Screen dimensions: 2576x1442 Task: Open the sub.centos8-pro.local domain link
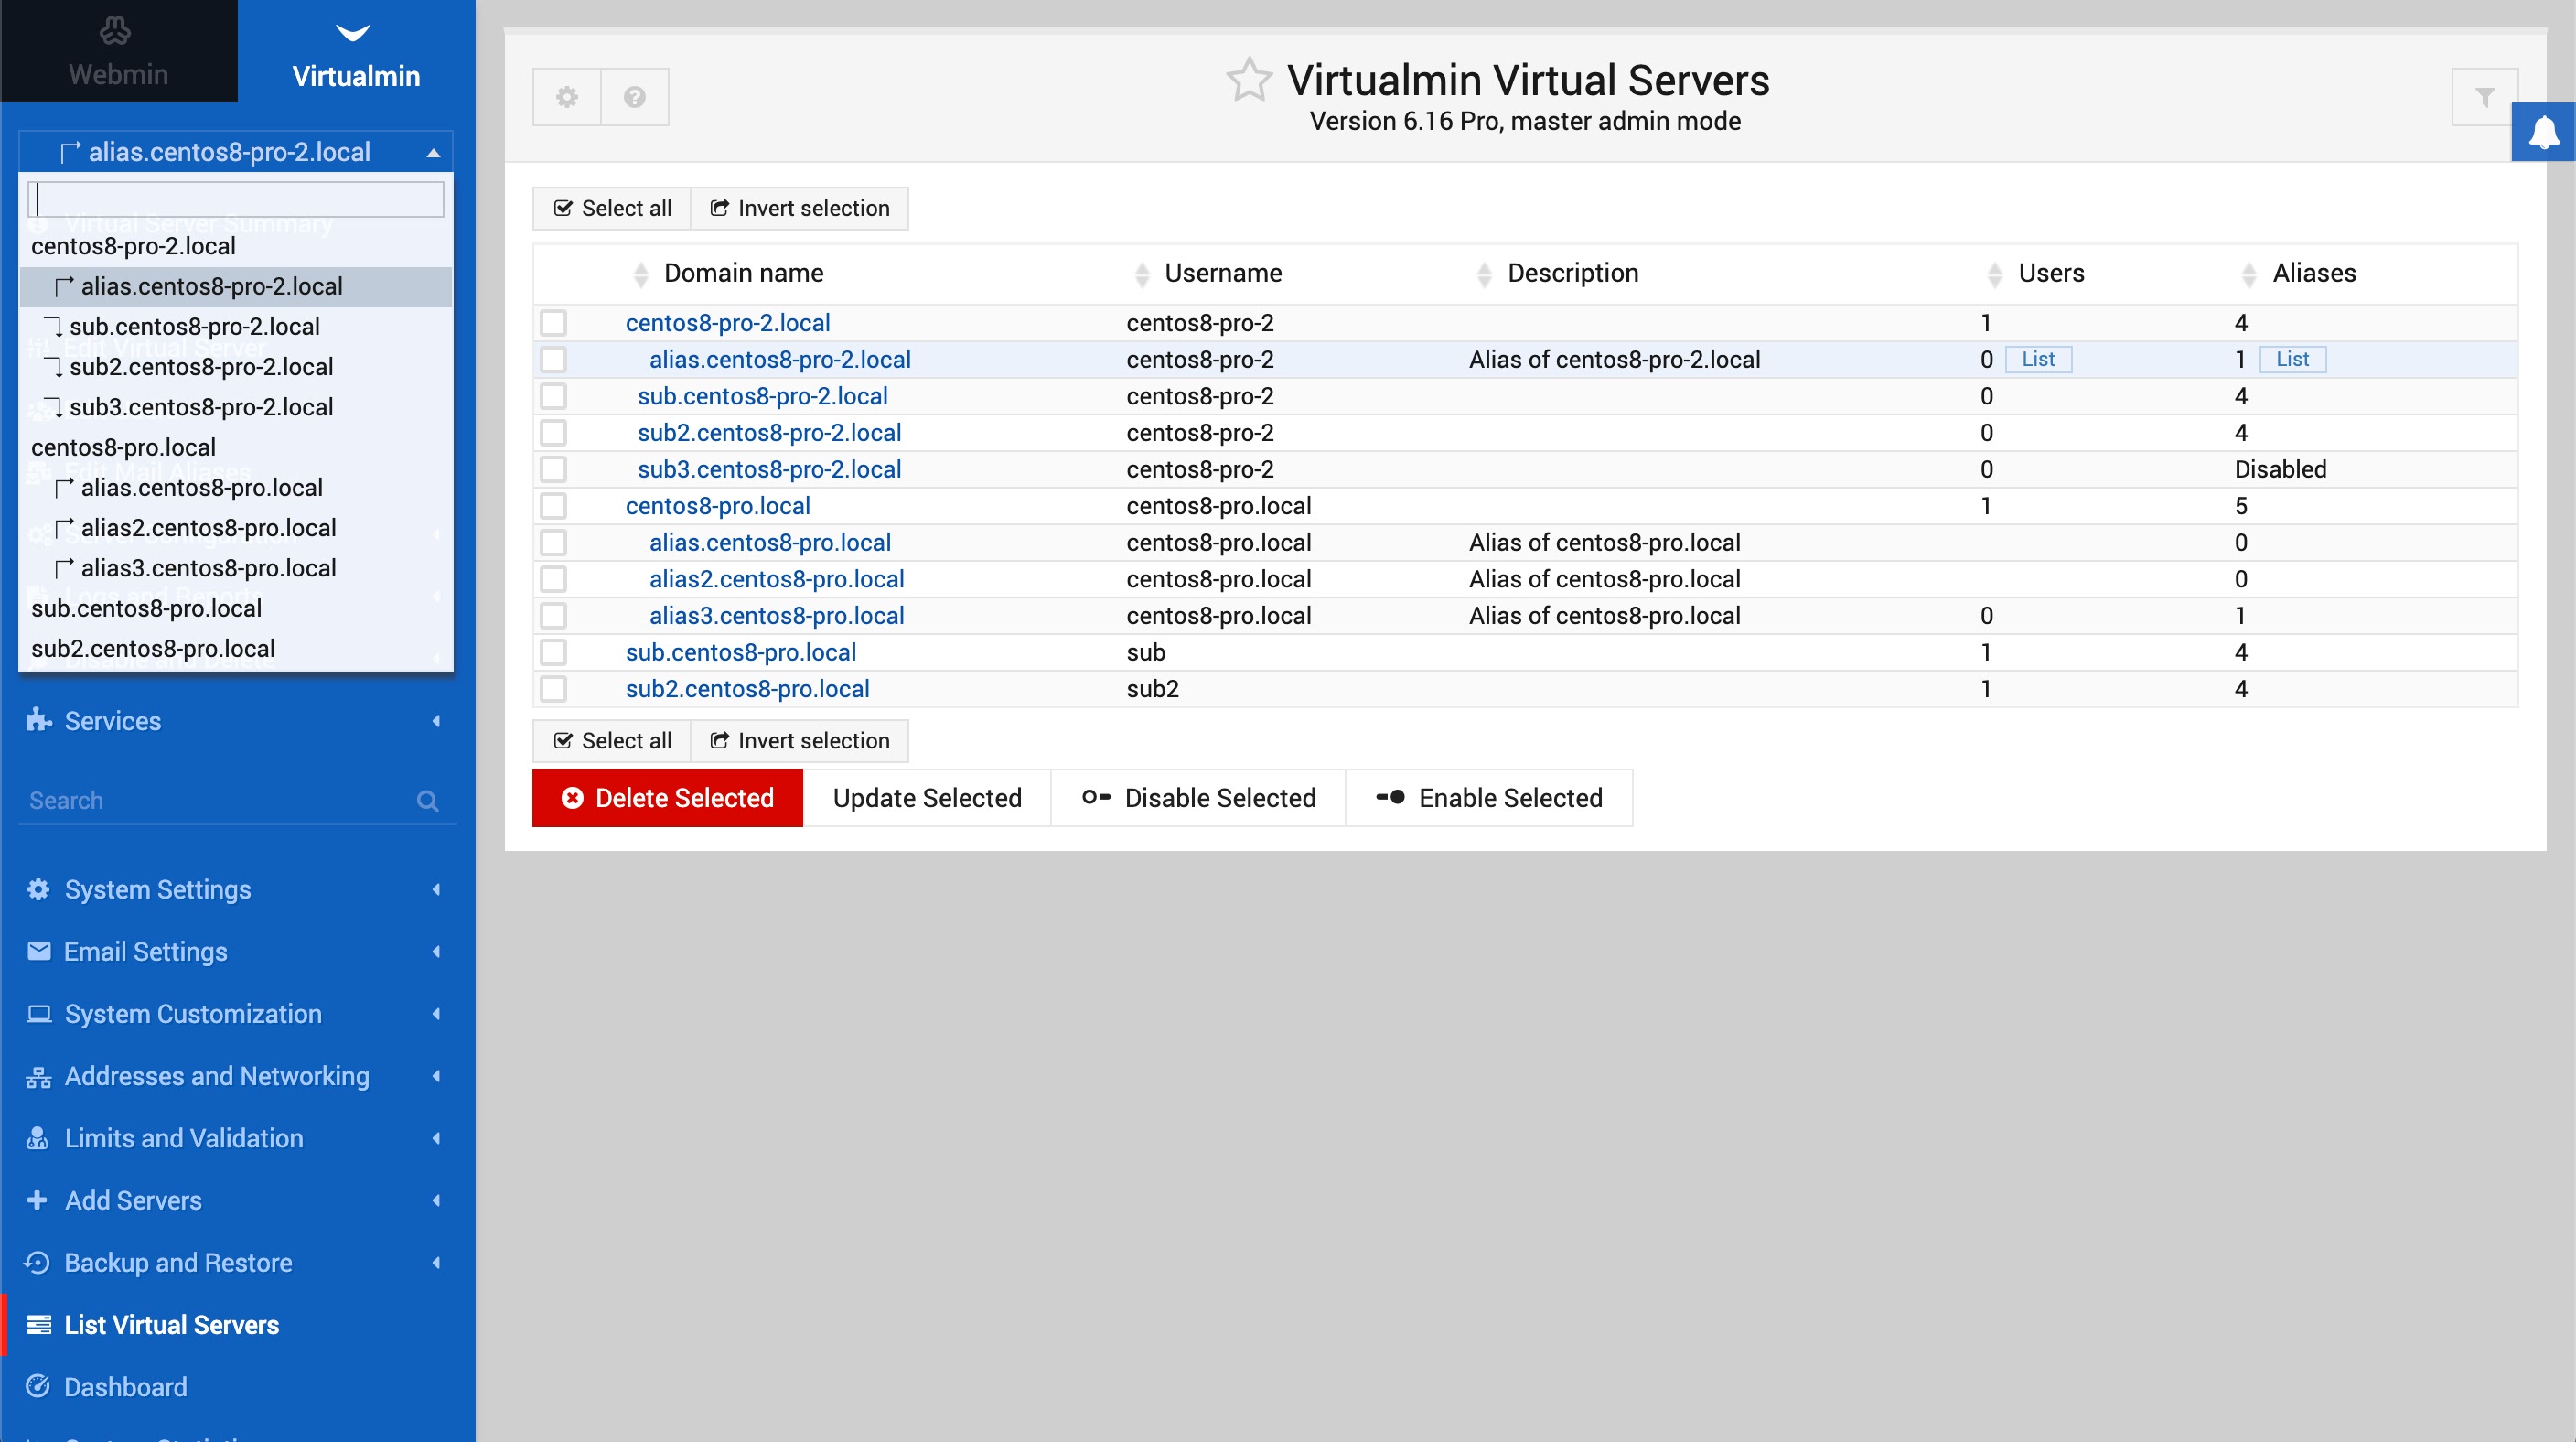pyautogui.click(x=741, y=652)
